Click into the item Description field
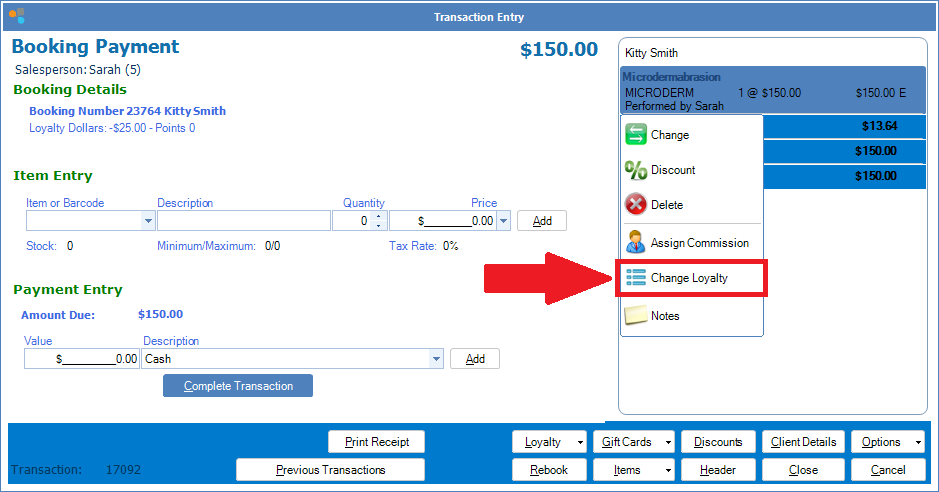This screenshot has width=939, height=492. [243, 221]
